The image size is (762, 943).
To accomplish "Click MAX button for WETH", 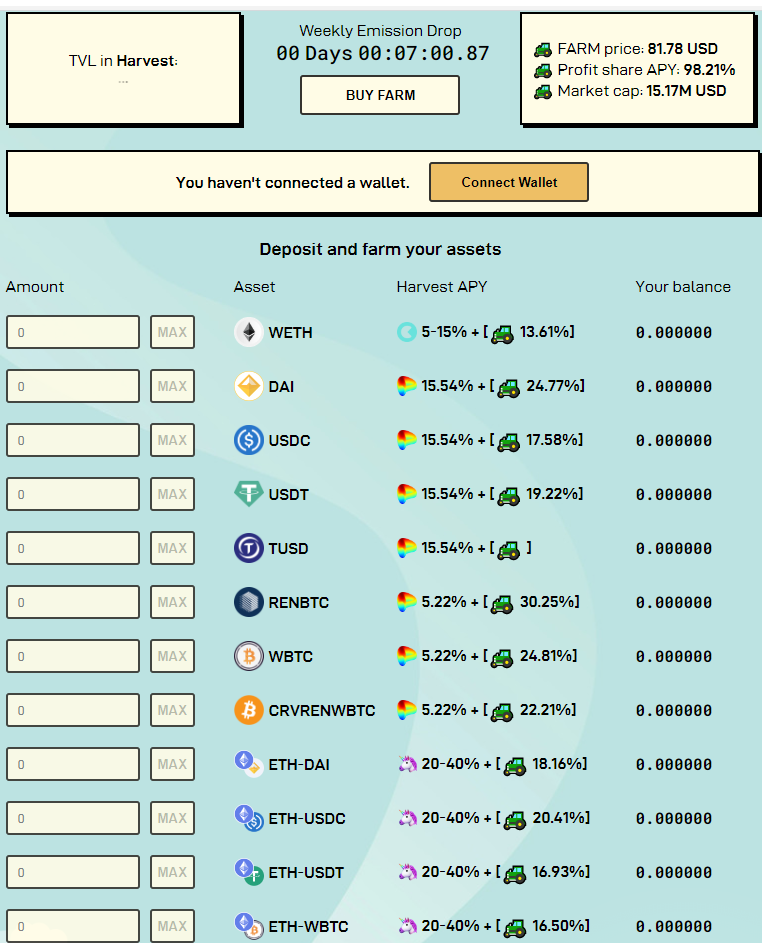I will tap(173, 332).
